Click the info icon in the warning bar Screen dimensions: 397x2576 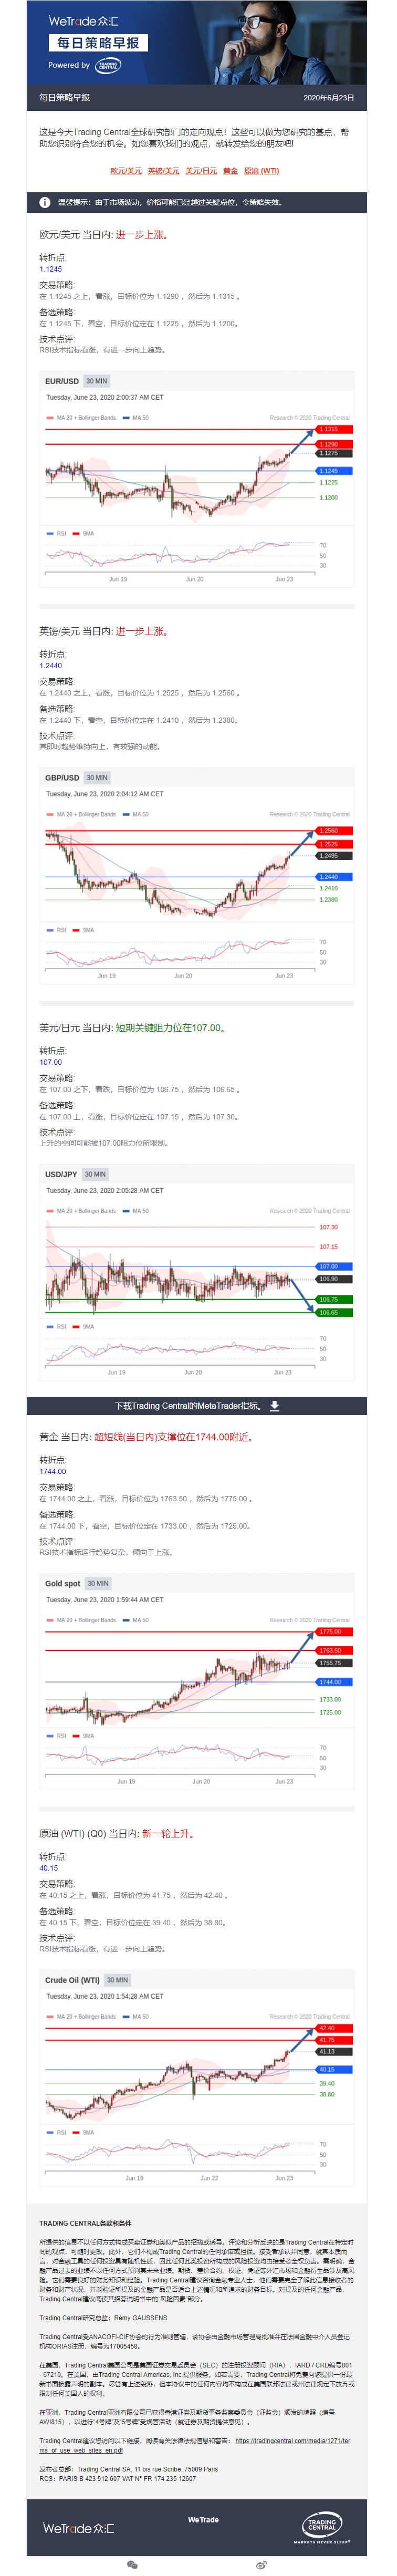(x=45, y=202)
